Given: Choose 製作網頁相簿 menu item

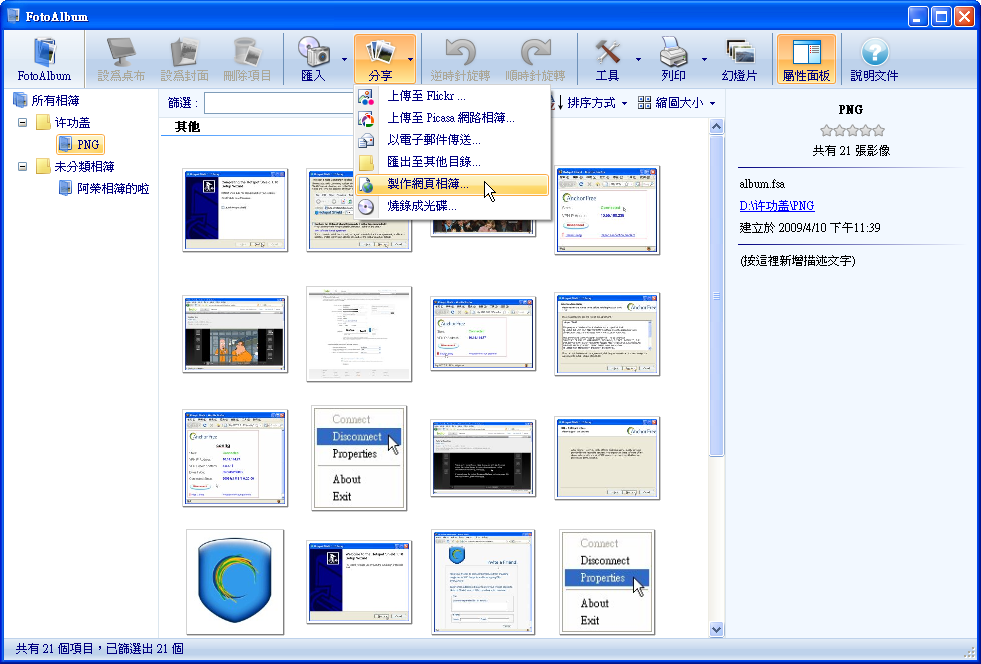Looking at the screenshot, I should click(x=452, y=185).
